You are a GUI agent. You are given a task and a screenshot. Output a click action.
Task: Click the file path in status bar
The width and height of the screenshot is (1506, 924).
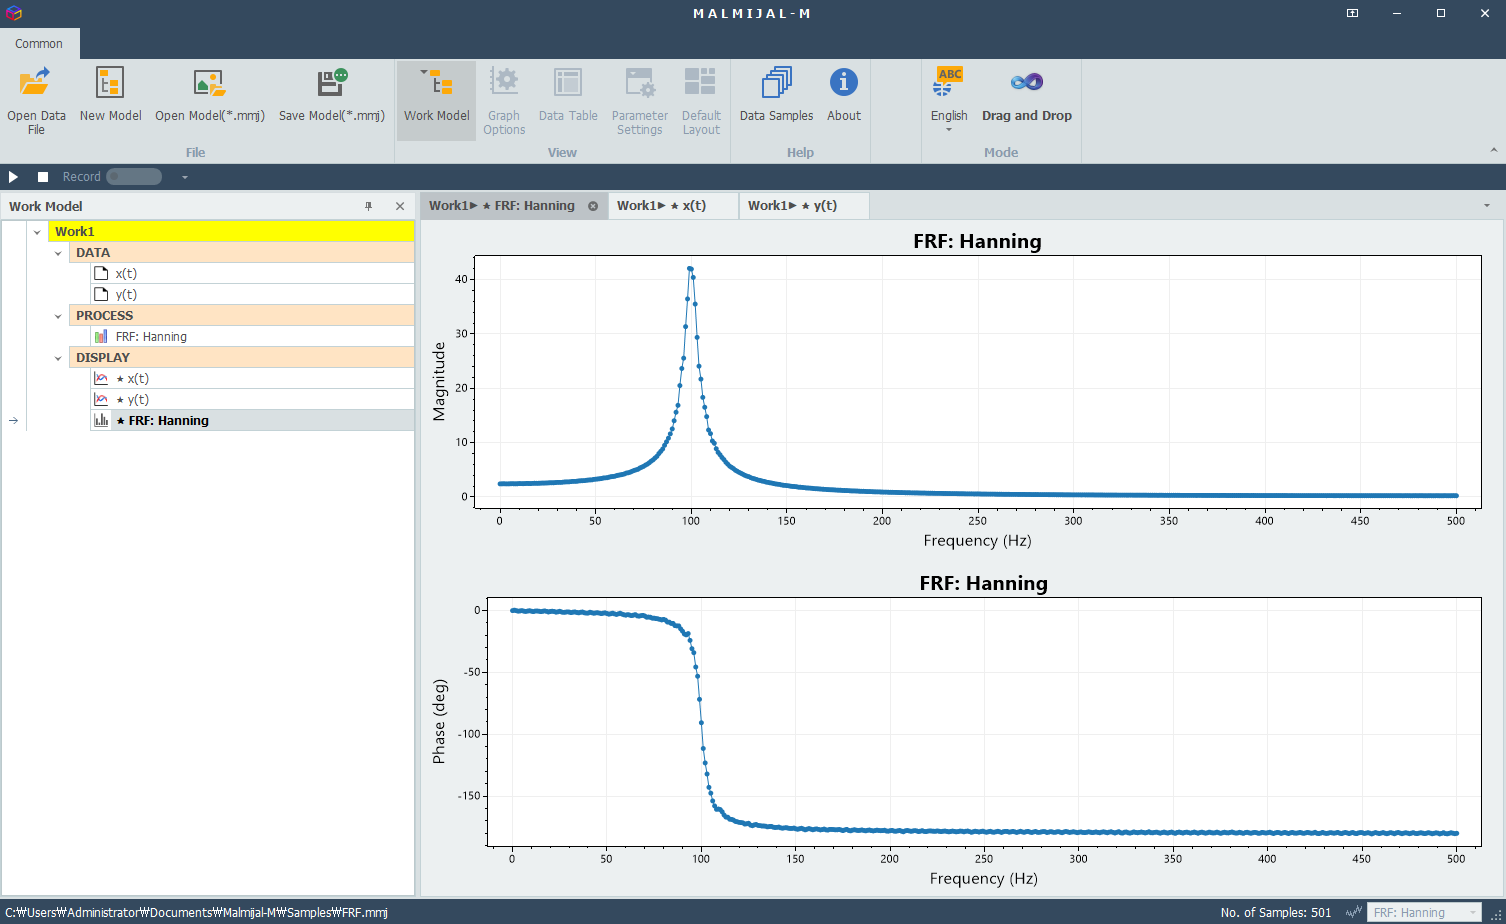tap(196, 912)
